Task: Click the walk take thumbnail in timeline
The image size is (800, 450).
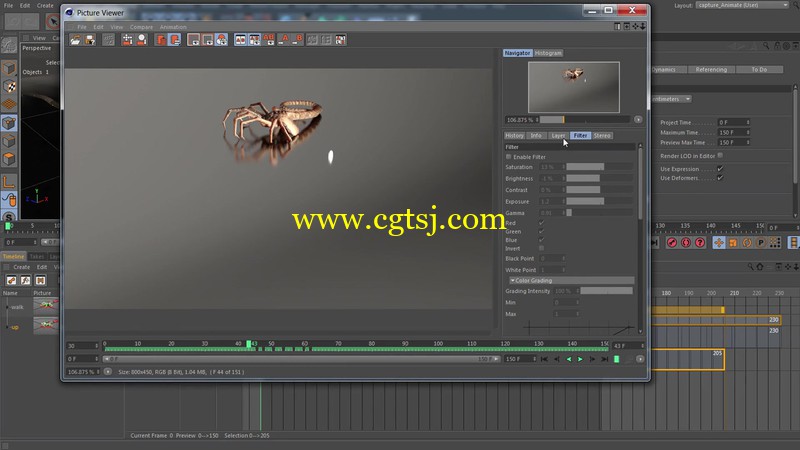Action: (46, 306)
